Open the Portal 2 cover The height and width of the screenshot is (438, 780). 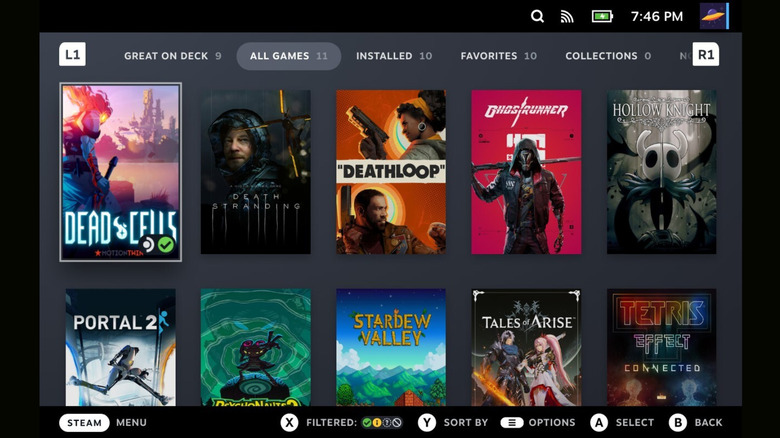[x=120, y=347]
